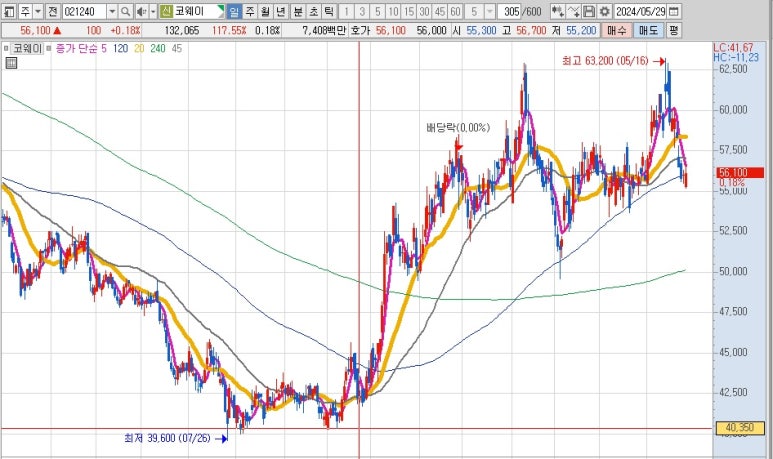Click the add candle indicator icon

click(557, 11)
